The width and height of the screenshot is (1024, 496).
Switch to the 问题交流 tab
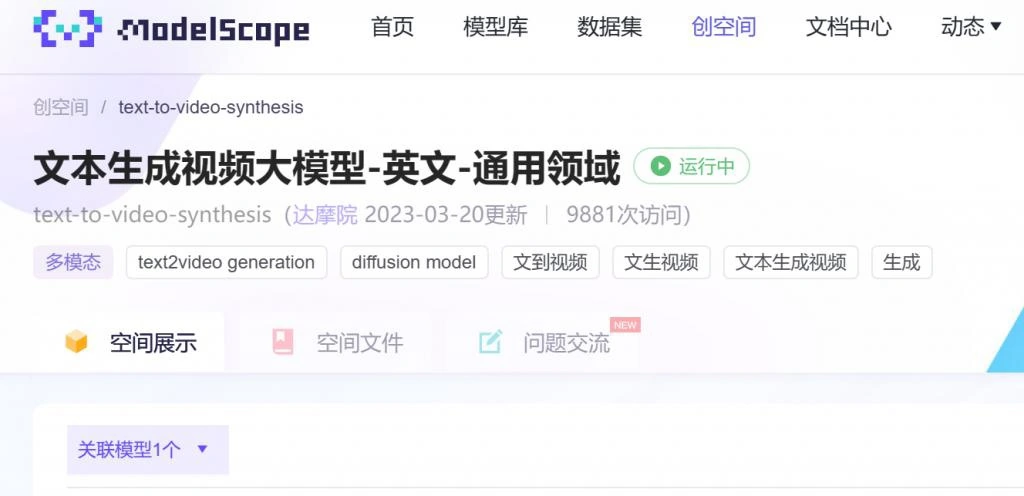pyautogui.click(x=544, y=342)
